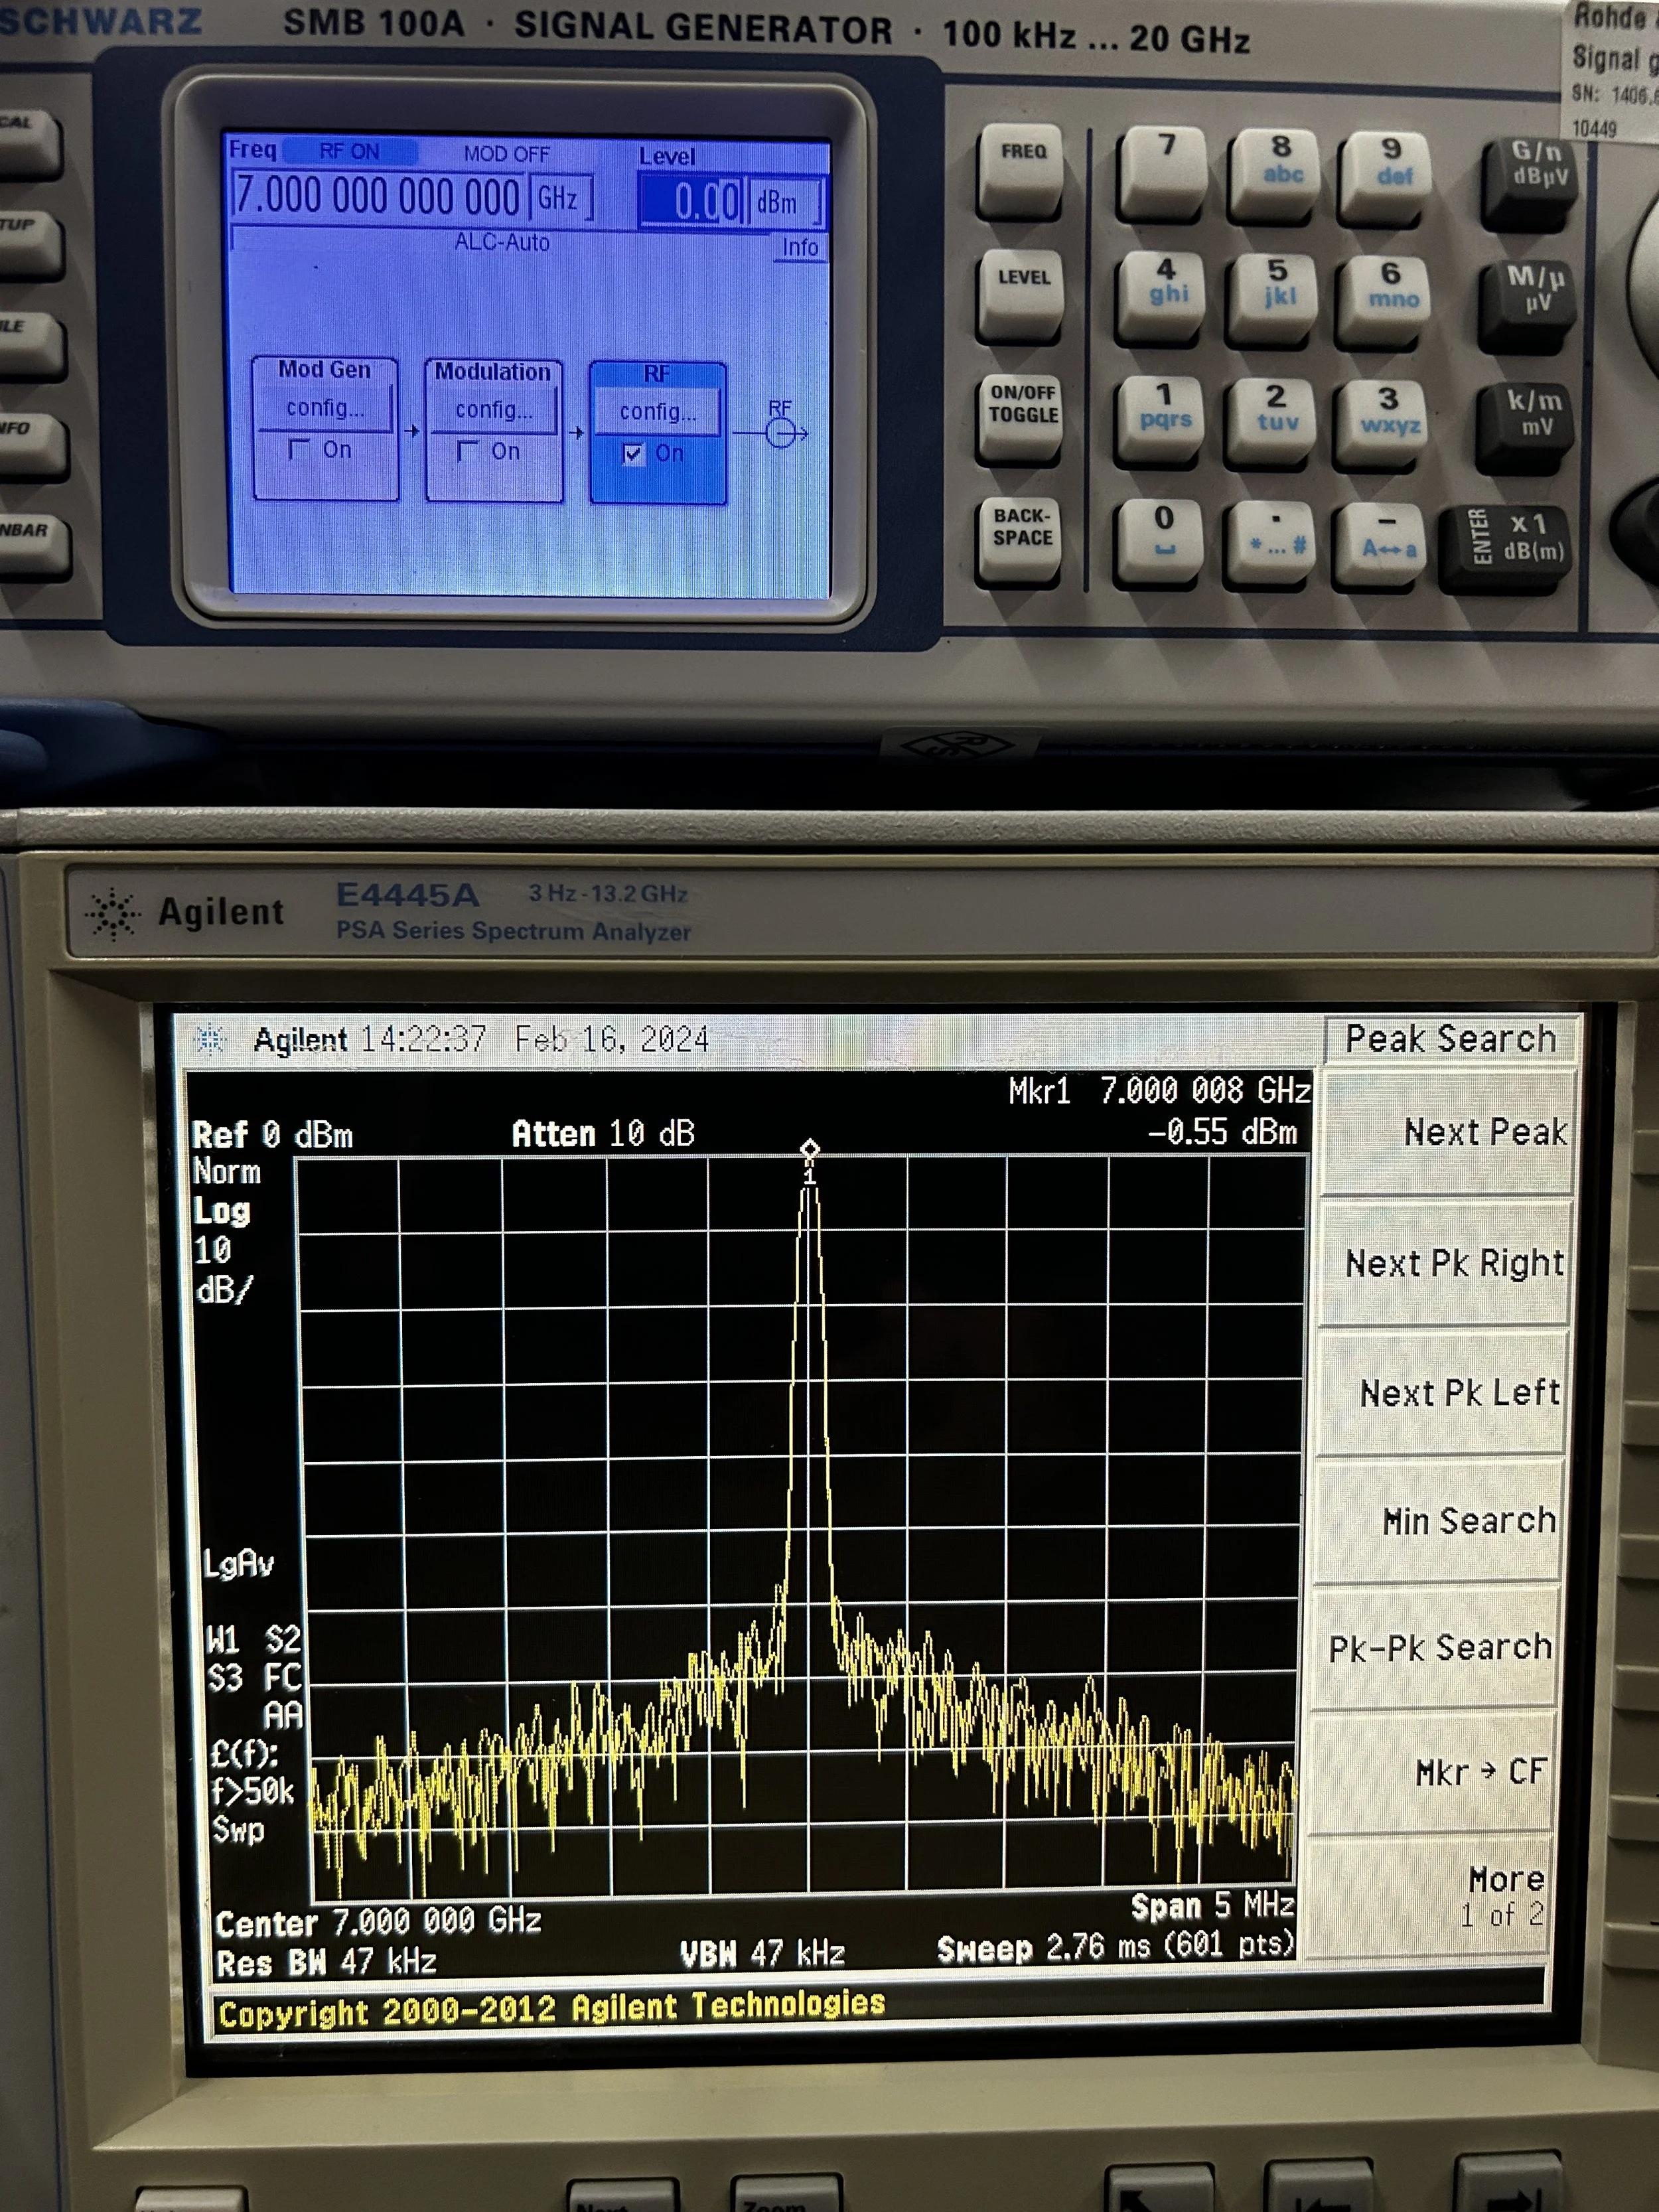Open RF config button
This screenshot has height=2212, width=1659.
pyautogui.click(x=657, y=412)
